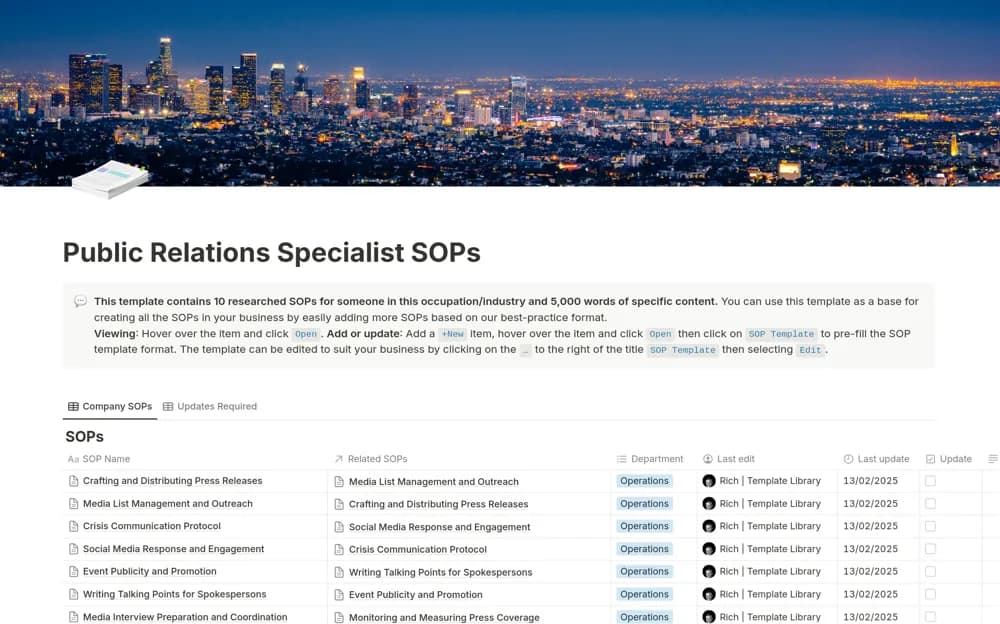Image resolution: width=1000 pixels, height=624 pixels.
Task: Switch to the Updates Required tab
Action: pyautogui.click(x=210, y=406)
